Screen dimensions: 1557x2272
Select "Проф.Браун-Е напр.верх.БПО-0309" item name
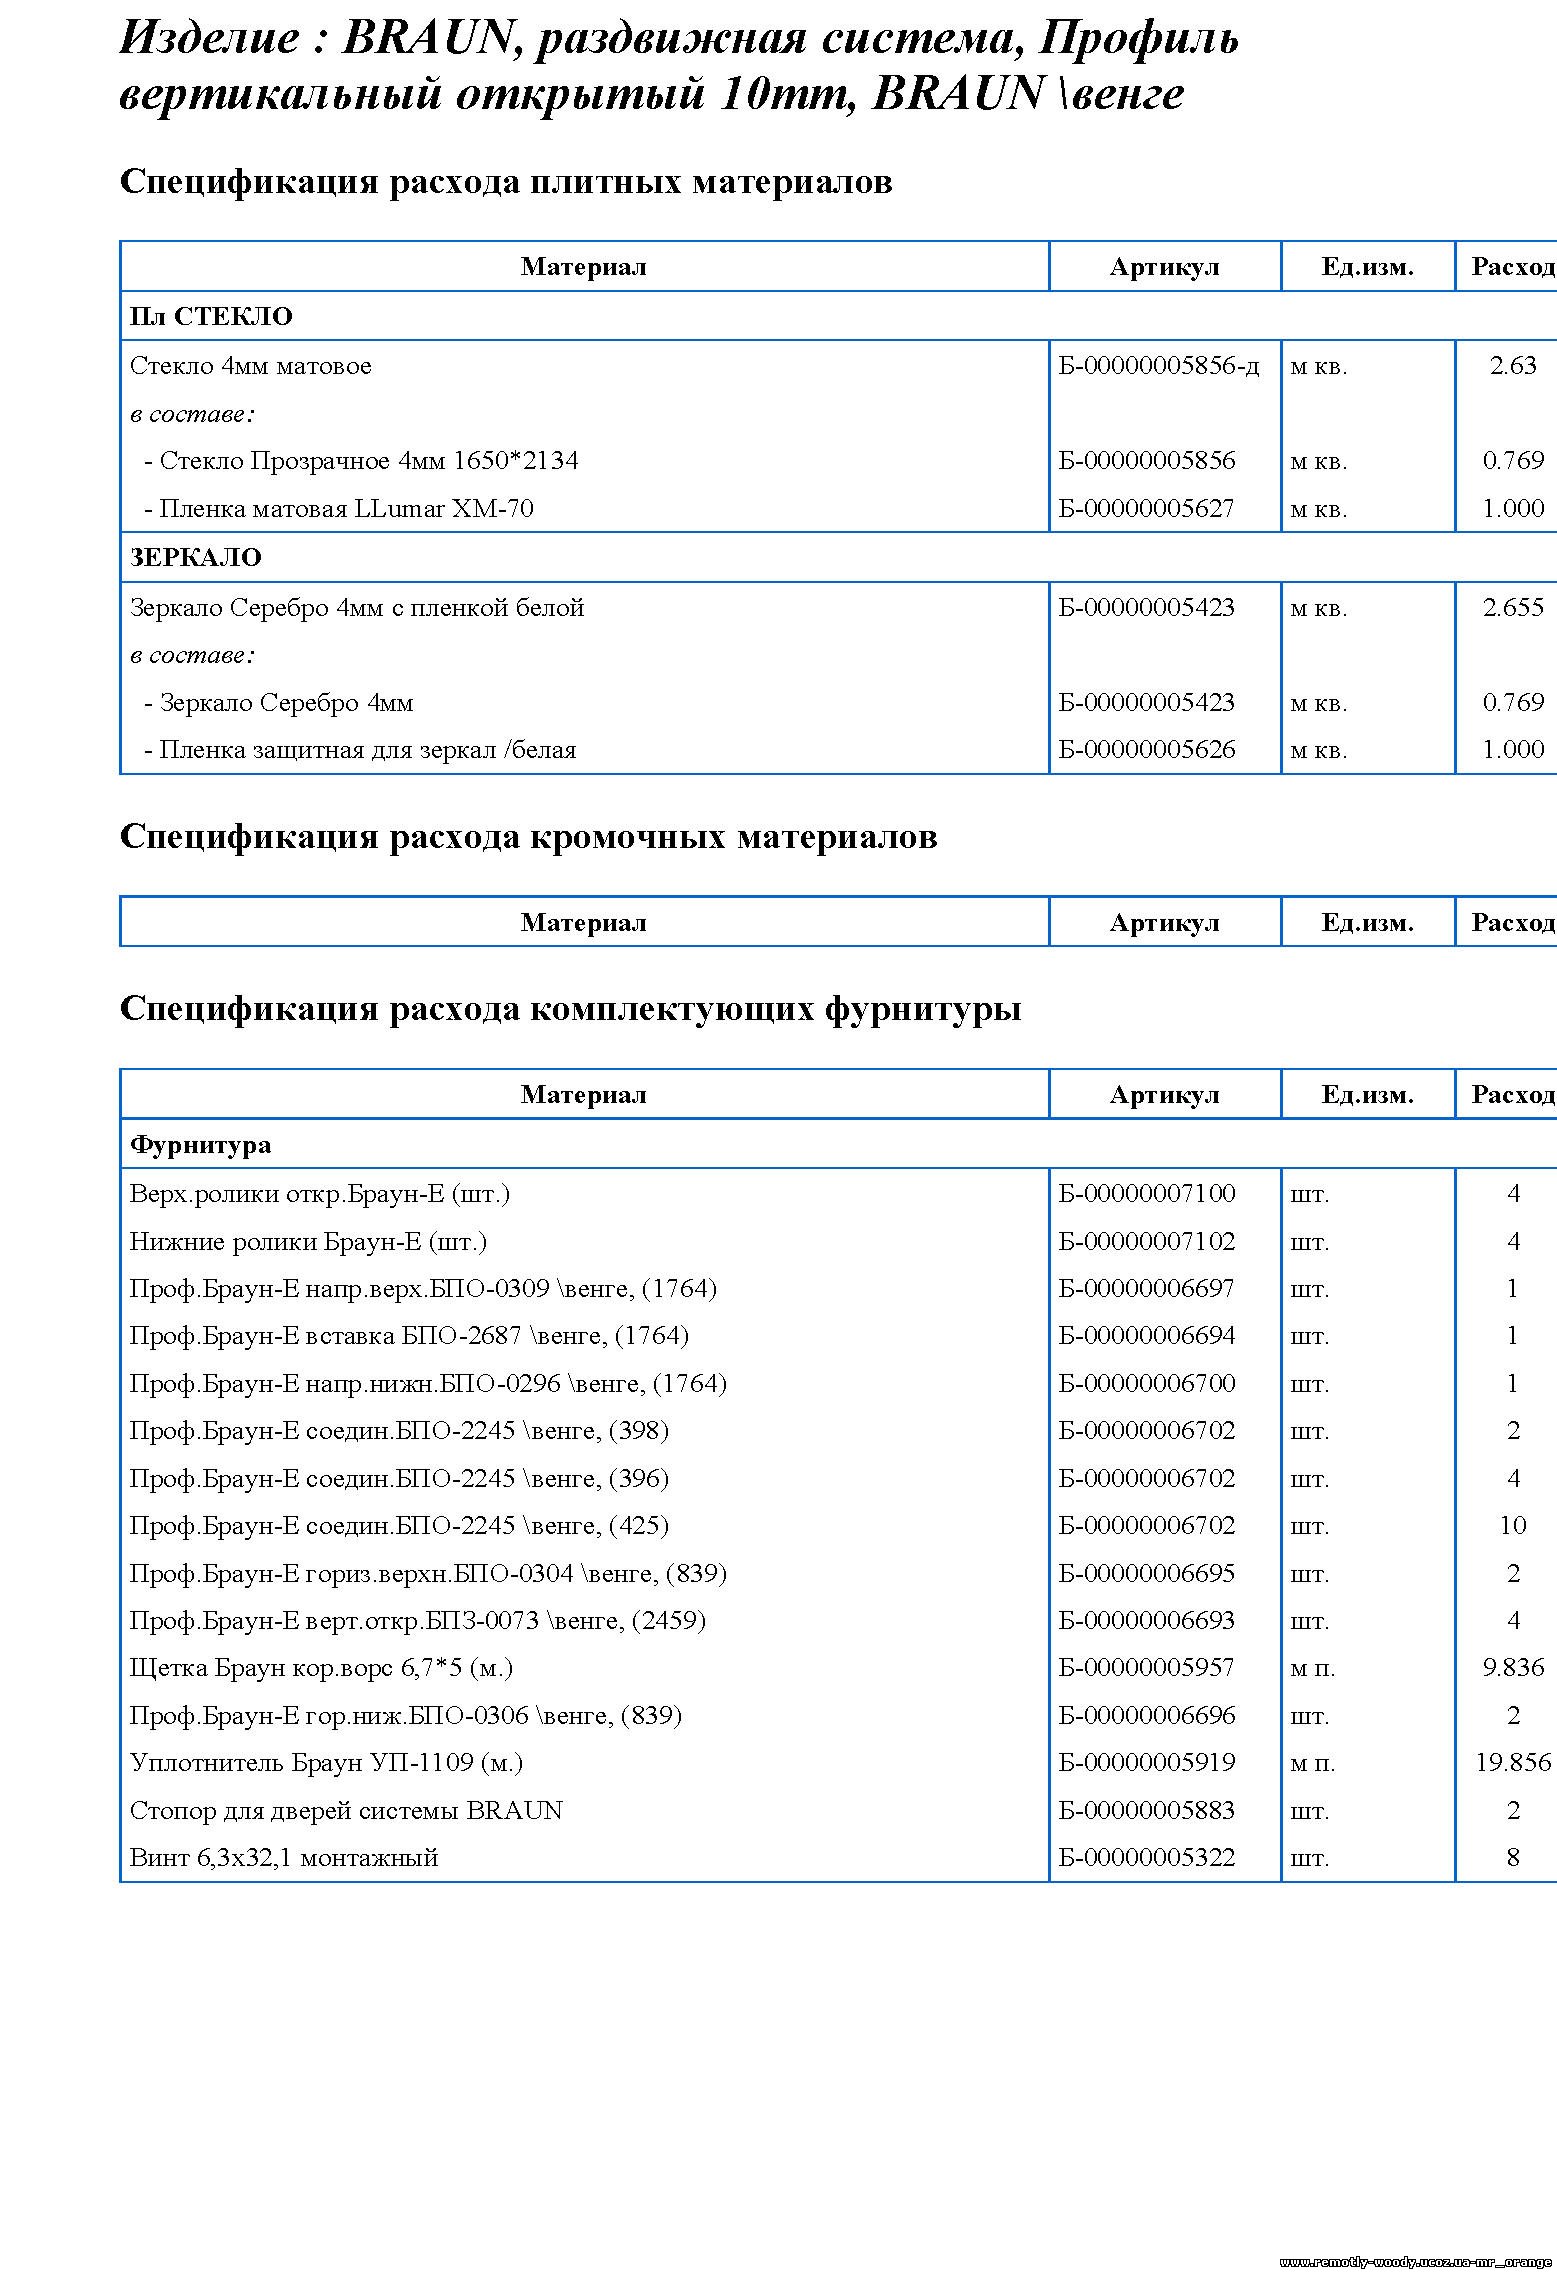click(424, 1289)
